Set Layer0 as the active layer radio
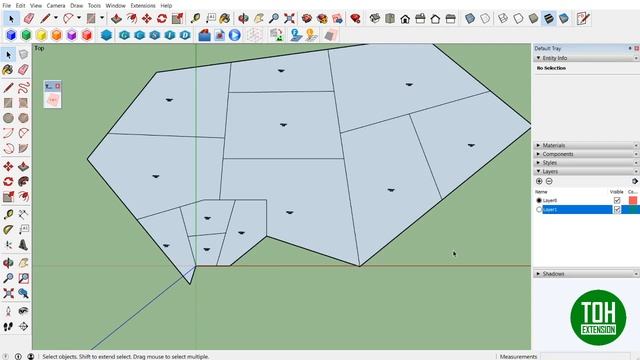Screen dimensions: 640x360 click(x=539, y=200)
